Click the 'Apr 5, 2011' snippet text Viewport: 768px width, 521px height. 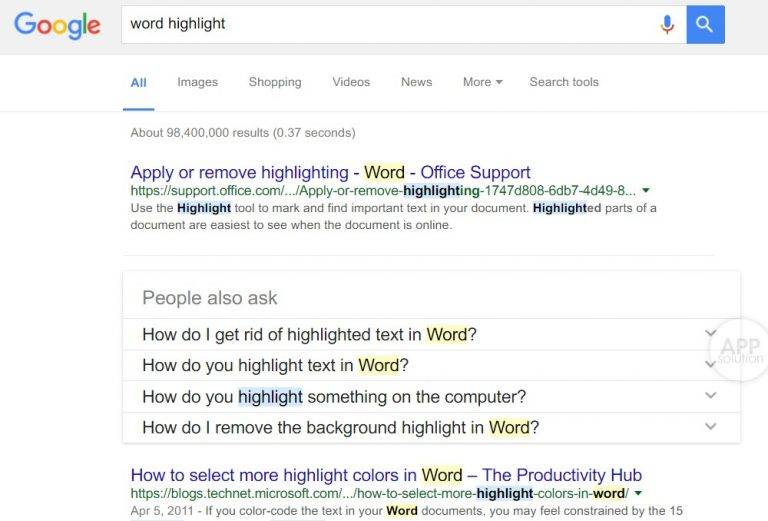point(407,511)
